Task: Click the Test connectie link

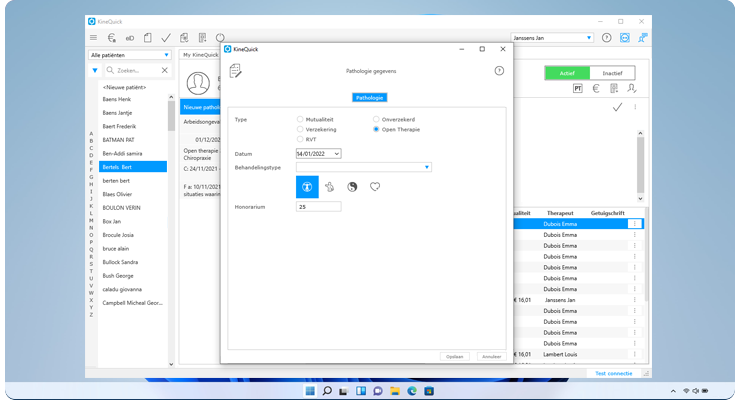Action: 614,373
